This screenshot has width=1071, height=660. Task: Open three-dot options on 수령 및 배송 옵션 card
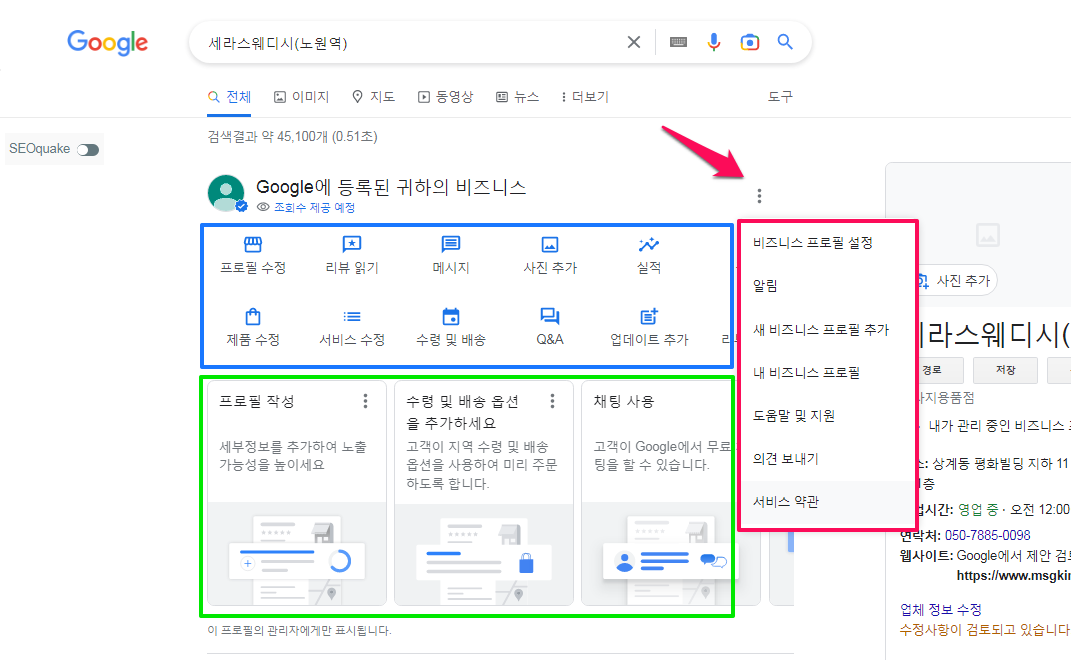click(x=552, y=401)
